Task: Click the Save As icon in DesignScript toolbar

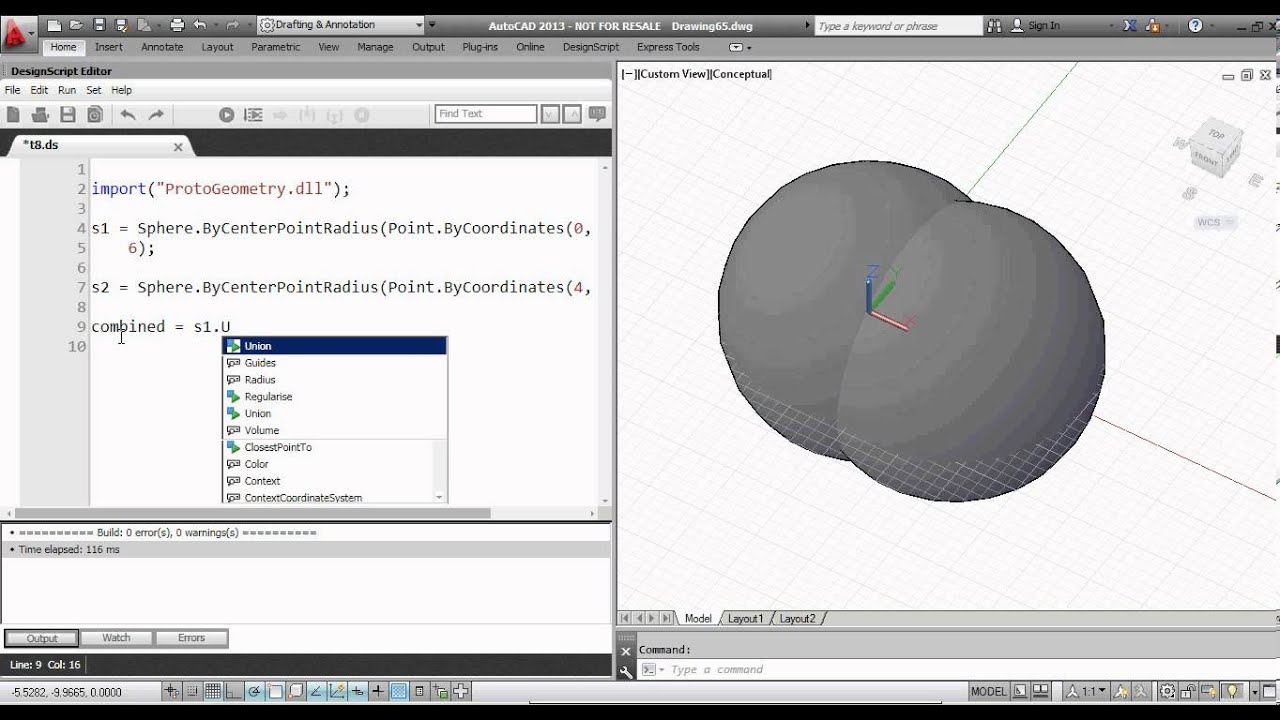Action: (x=95, y=115)
